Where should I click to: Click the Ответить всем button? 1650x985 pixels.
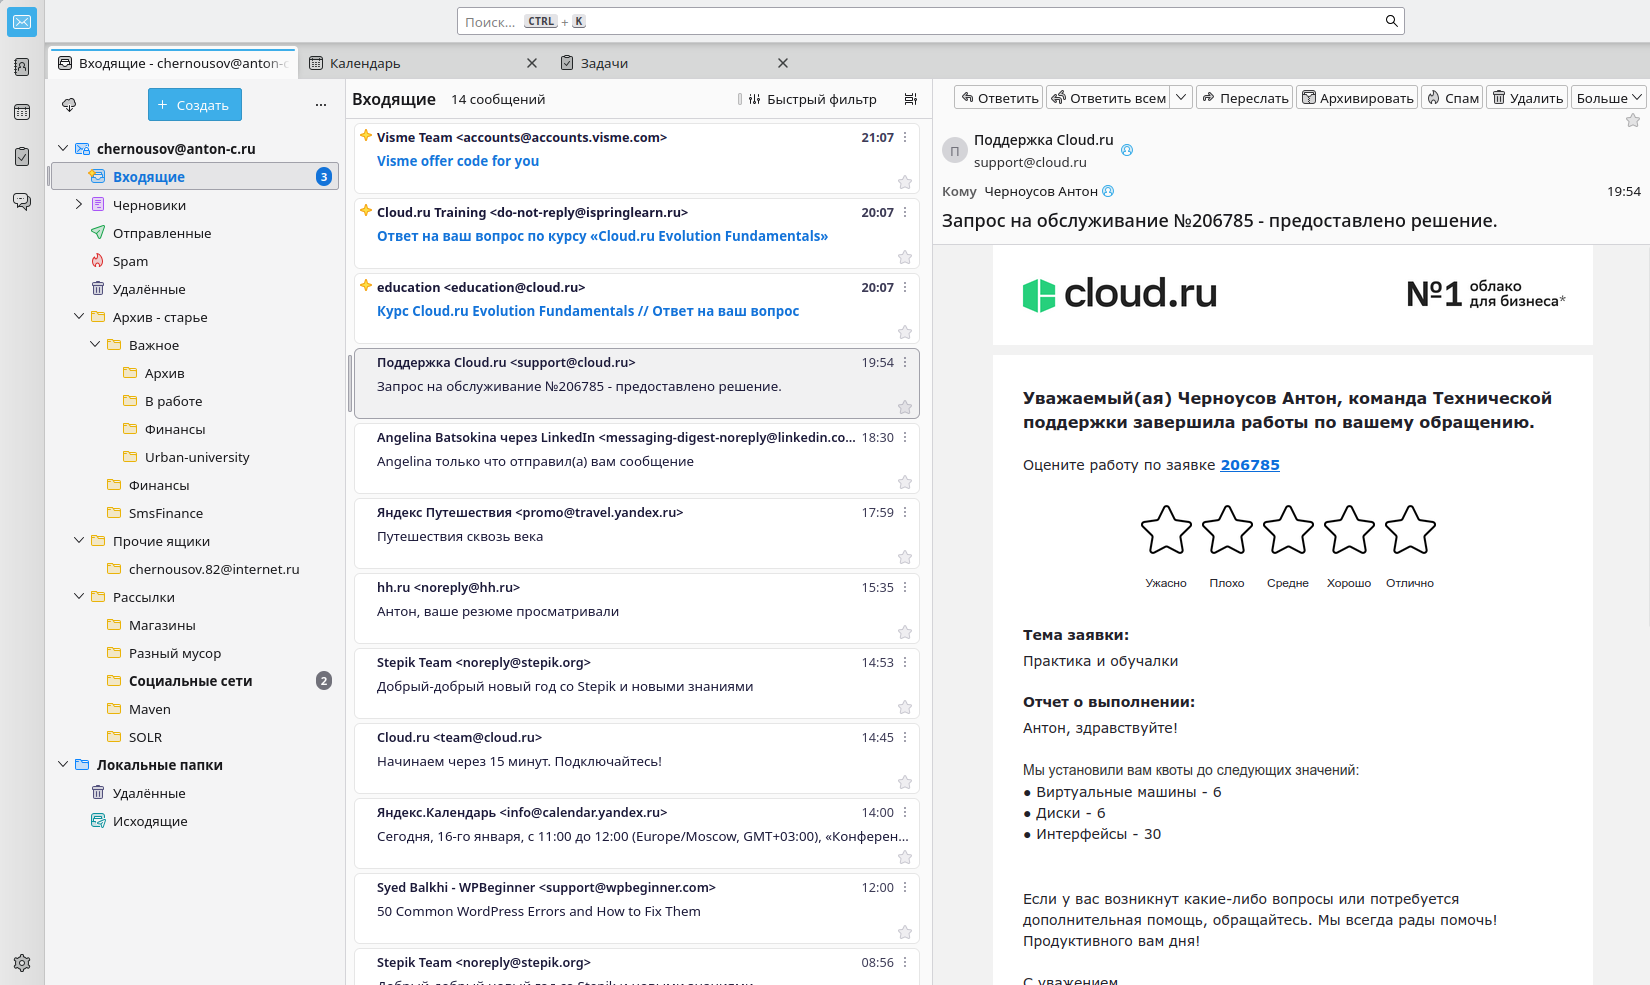[x=1108, y=97]
